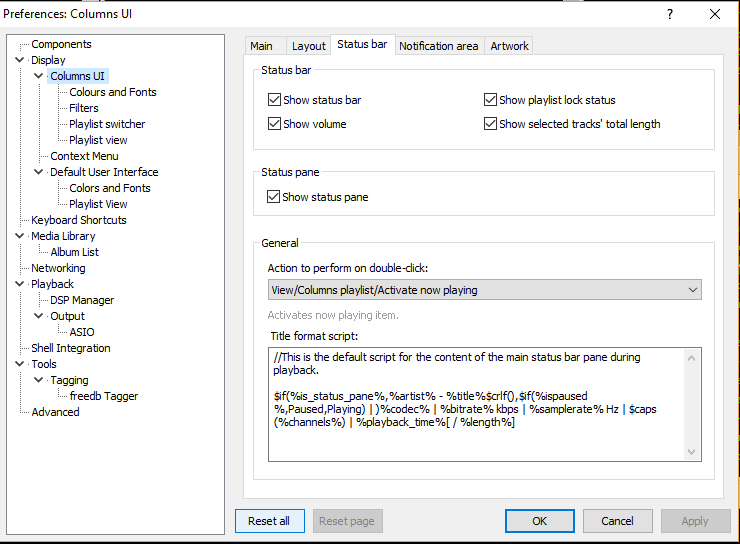Viewport: 740px width, 544px height.
Task: Uncheck the Show status pane option
Action: tap(275, 197)
